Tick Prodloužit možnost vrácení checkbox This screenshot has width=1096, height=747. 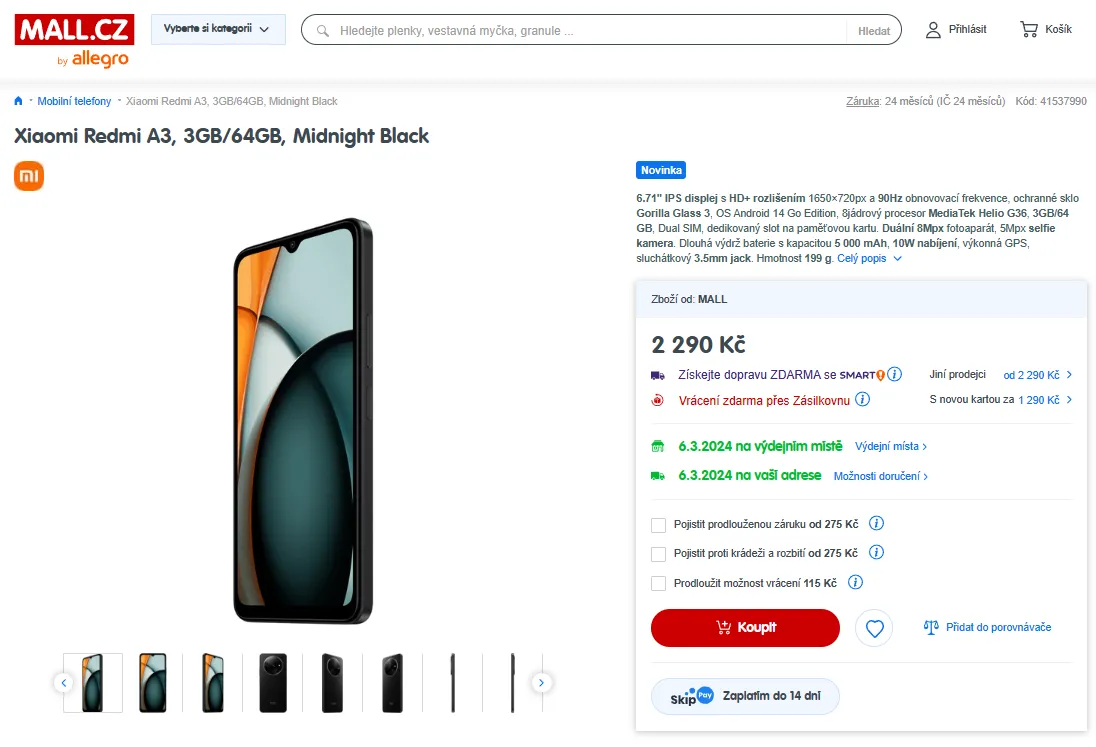click(658, 583)
